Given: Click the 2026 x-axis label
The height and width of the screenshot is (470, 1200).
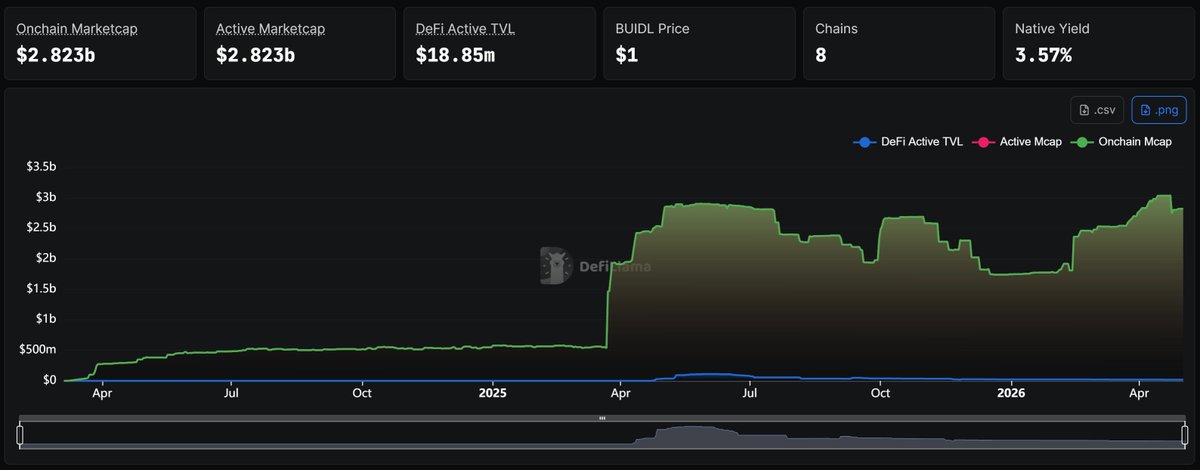Looking at the screenshot, I should click(x=1011, y=394).
